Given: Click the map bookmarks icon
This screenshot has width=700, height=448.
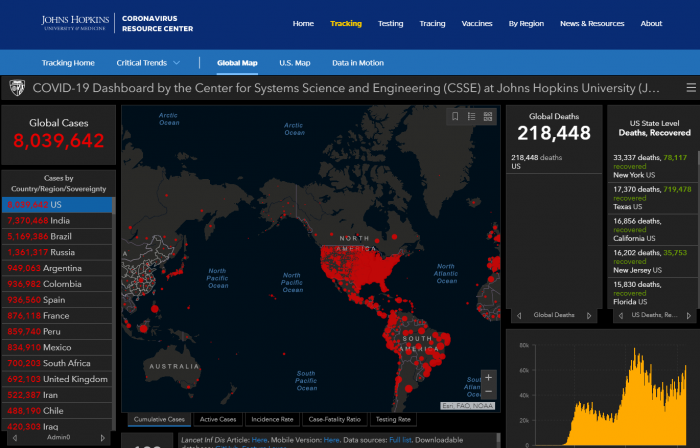Looking at the screenshot, I should click(455, 116).
